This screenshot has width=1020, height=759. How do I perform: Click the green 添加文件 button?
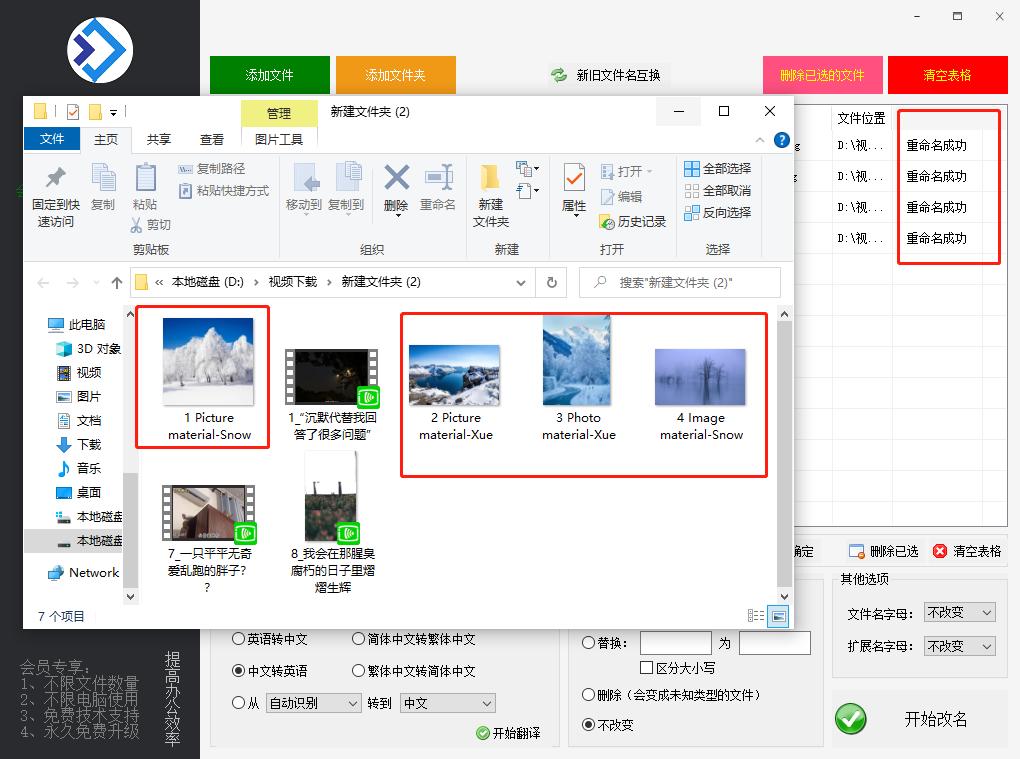(x=269, y=74)
